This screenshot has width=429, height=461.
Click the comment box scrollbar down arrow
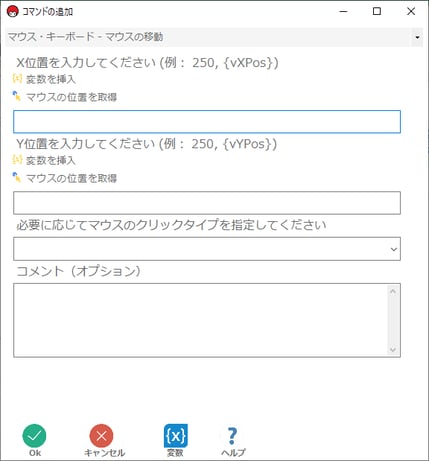(x=393, y=349)
